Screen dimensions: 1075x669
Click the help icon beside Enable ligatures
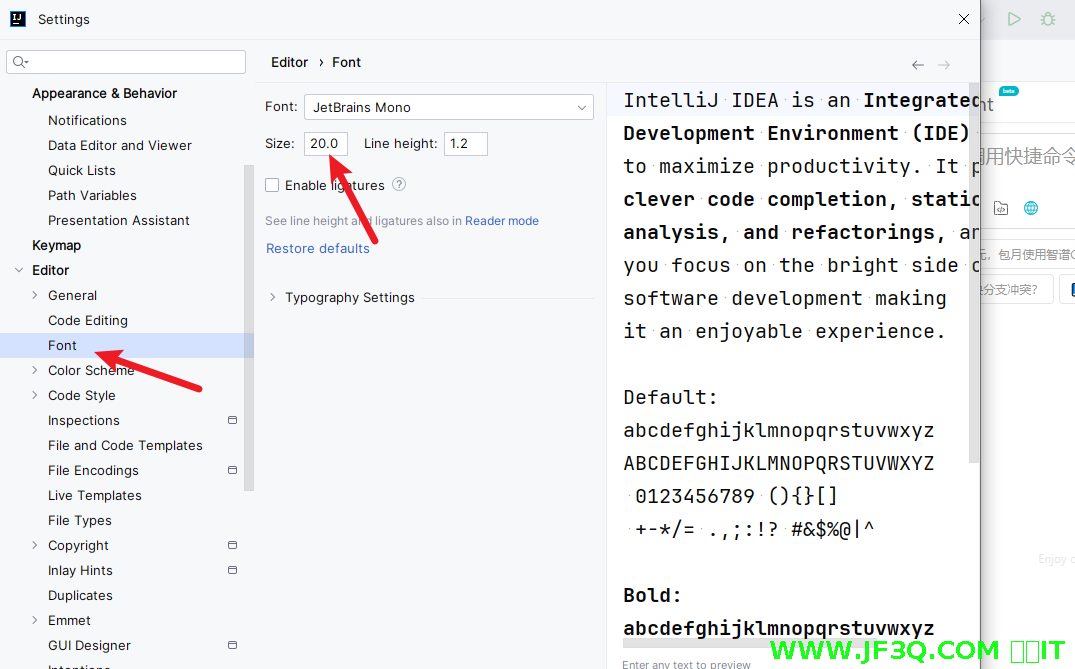pos(399,184)
